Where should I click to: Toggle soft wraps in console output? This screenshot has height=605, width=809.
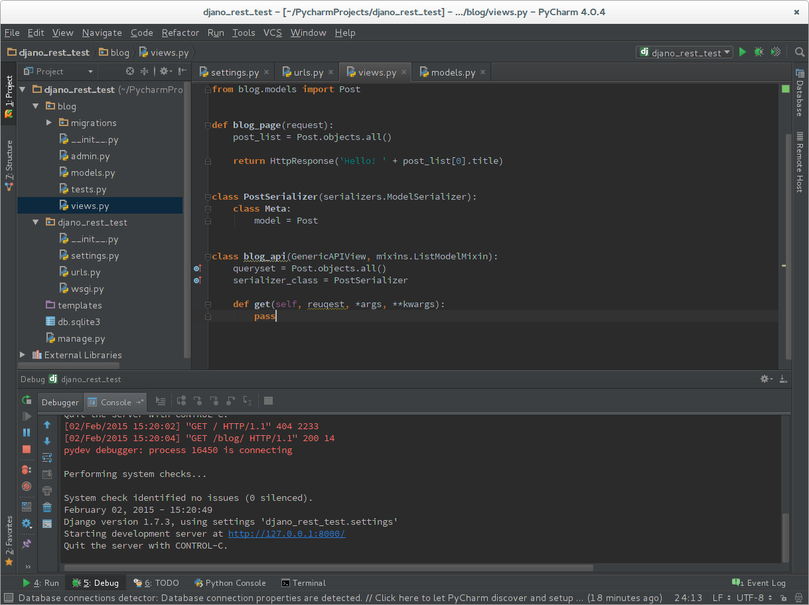(x=47, y=458)
